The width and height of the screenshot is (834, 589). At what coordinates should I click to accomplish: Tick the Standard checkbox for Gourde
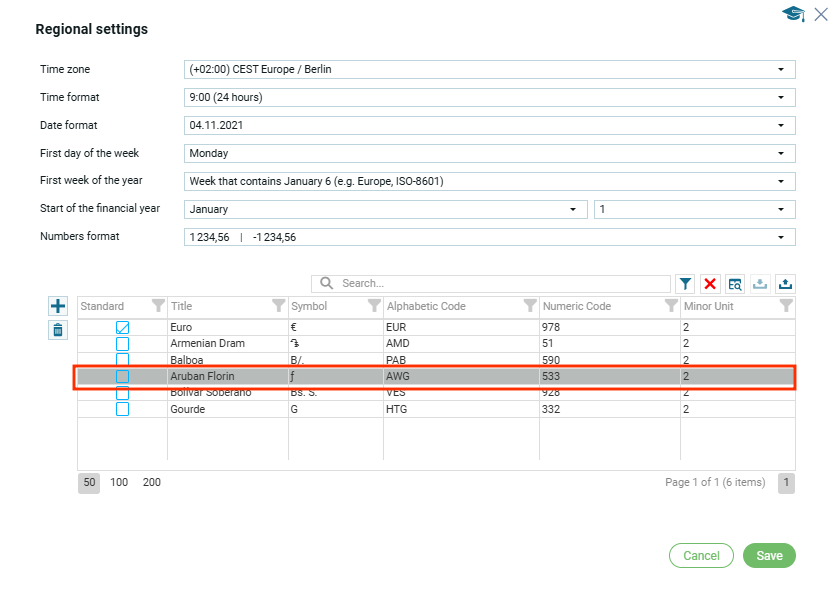[x=122, y=409]
